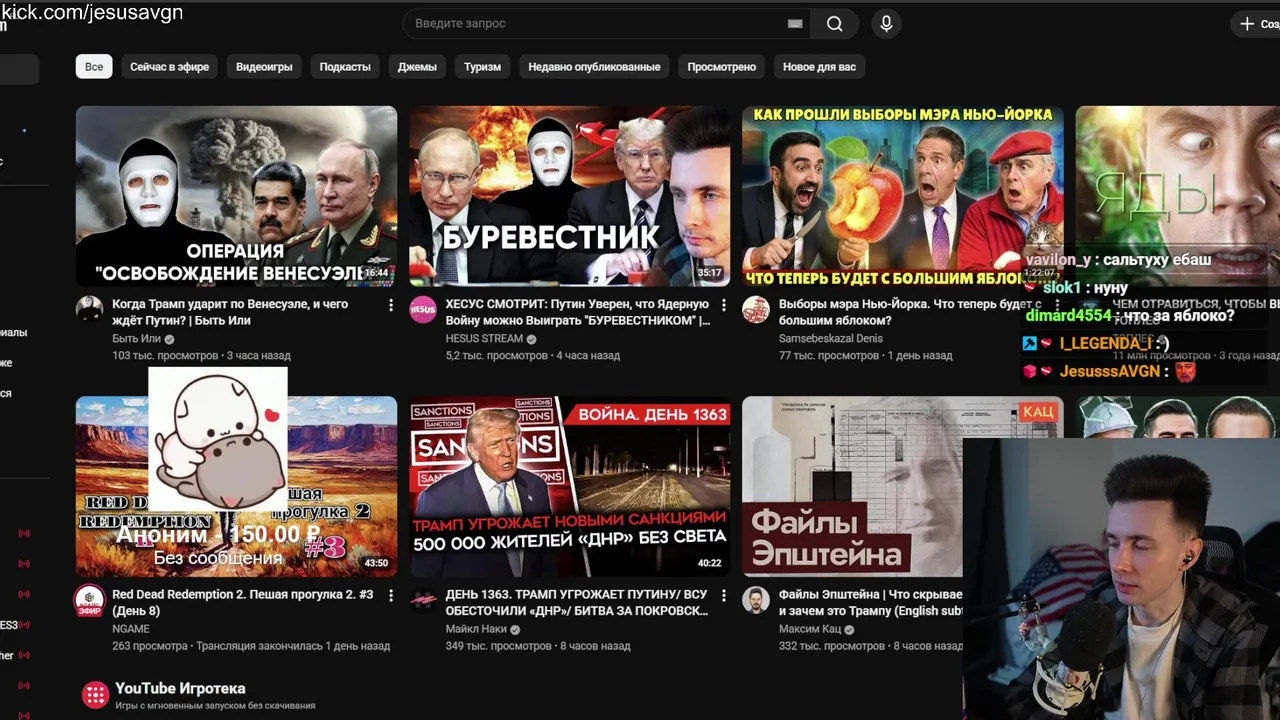Image resolution: width=1280 pixels, height=720 pixels.
Task: Click HESUS STREAM channel avatar
Action: (x=423, y=310)
